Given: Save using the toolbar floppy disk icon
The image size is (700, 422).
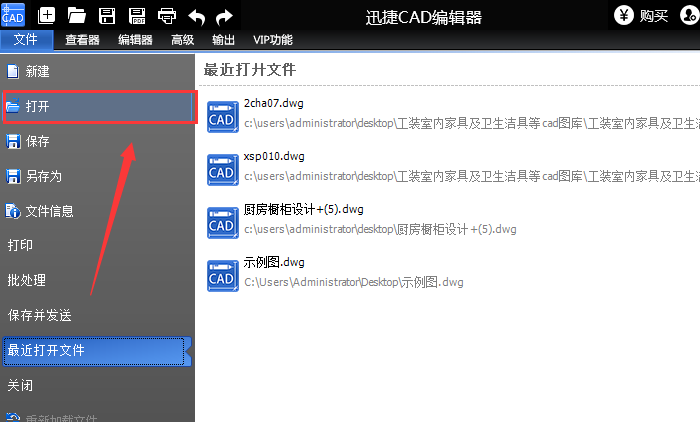Looking at the screenshot, I should 107,16.
